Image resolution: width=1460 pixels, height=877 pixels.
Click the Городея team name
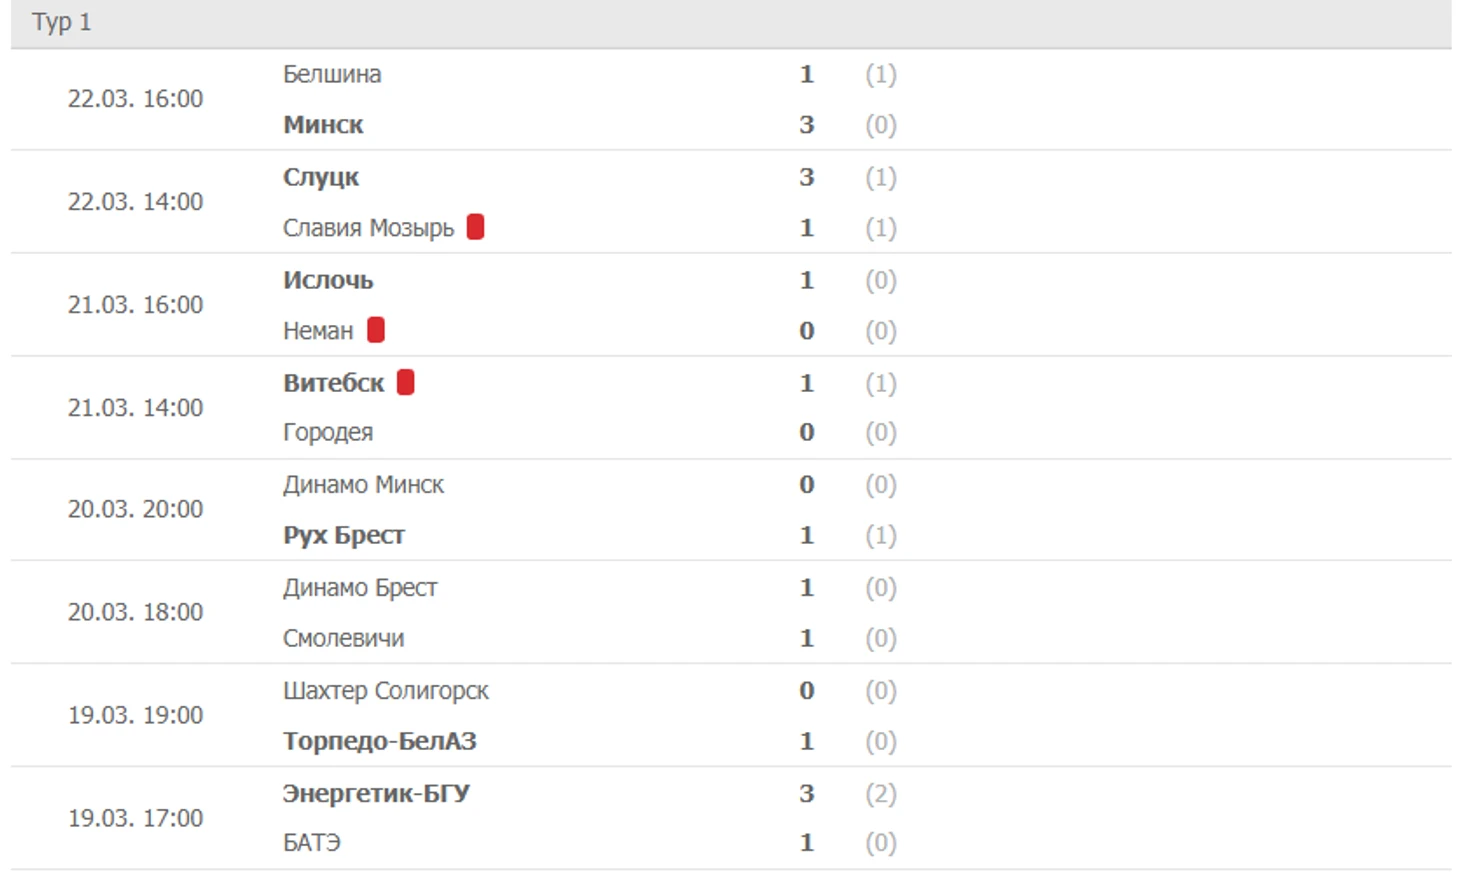[328, 432]
